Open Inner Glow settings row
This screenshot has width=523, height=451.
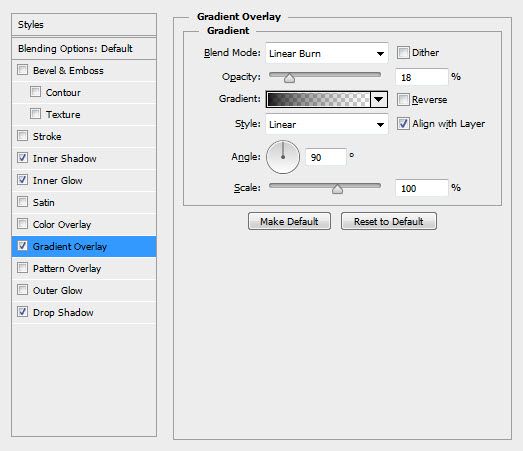[x=84, y=180]
